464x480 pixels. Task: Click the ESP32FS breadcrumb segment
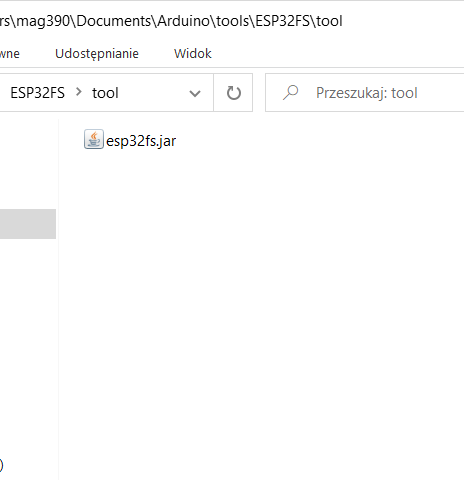pos(37,93)
